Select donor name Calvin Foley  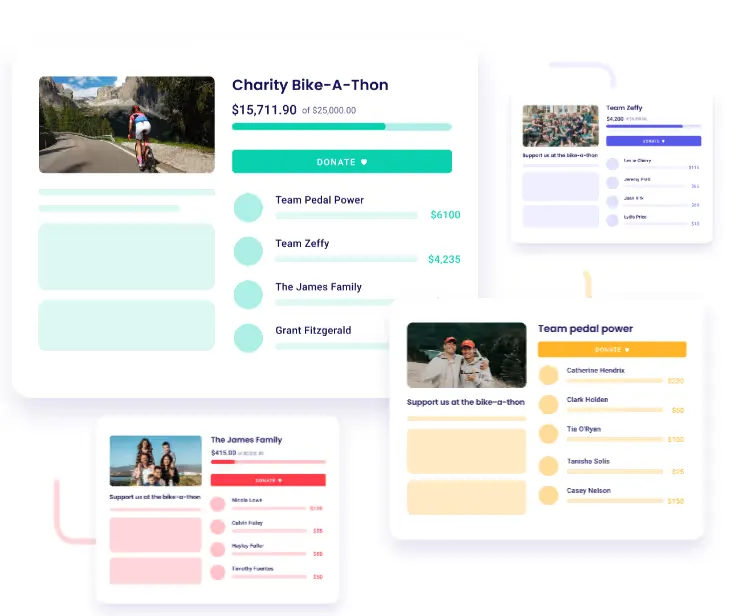[x=247, y=523]
